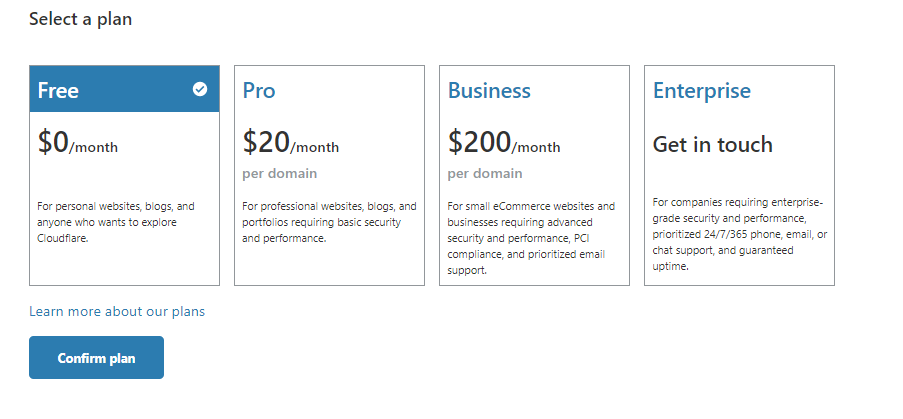Pick the Enterprise plan title
Viewport: 903px width, 419px height.
point(701,90)
